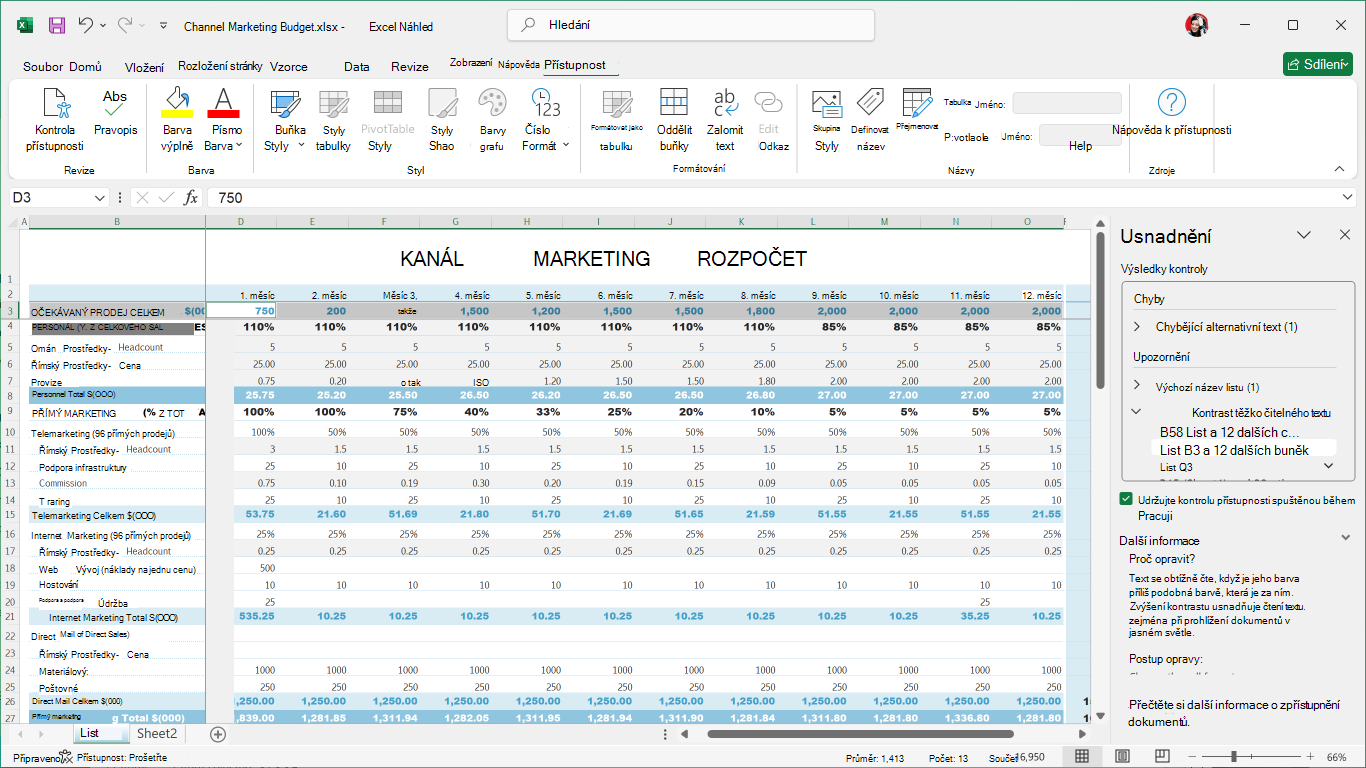
Task: Open Barvy grafu chart colors
Action: [x=492, y=120]
